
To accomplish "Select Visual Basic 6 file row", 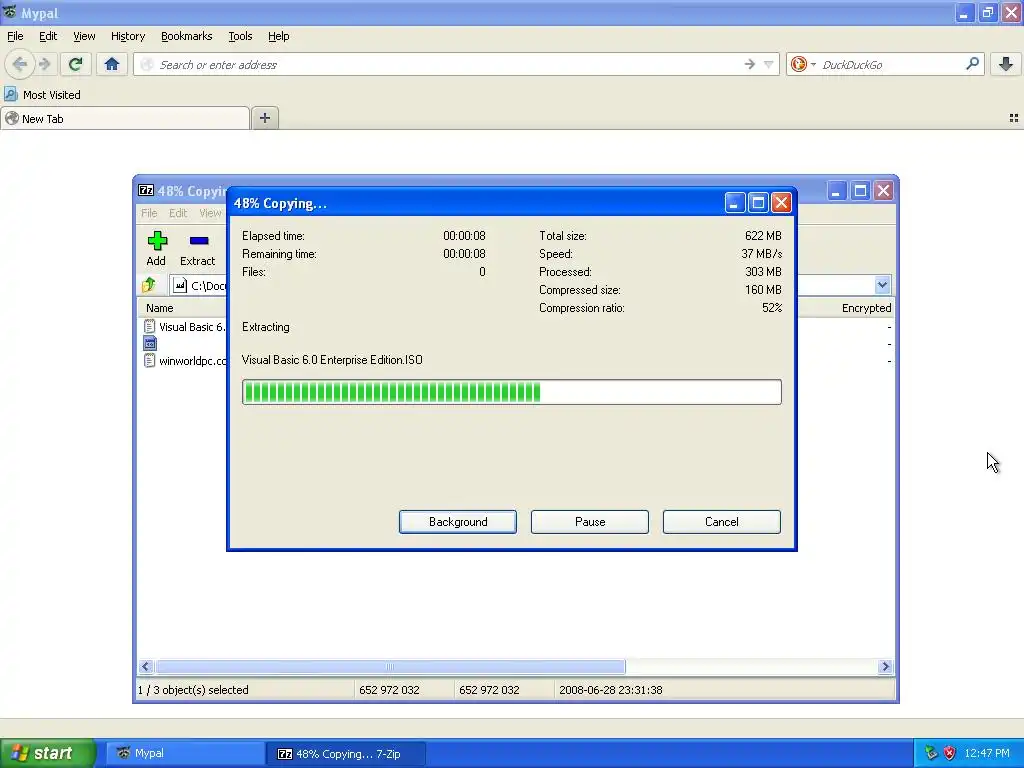I will 185,327.
